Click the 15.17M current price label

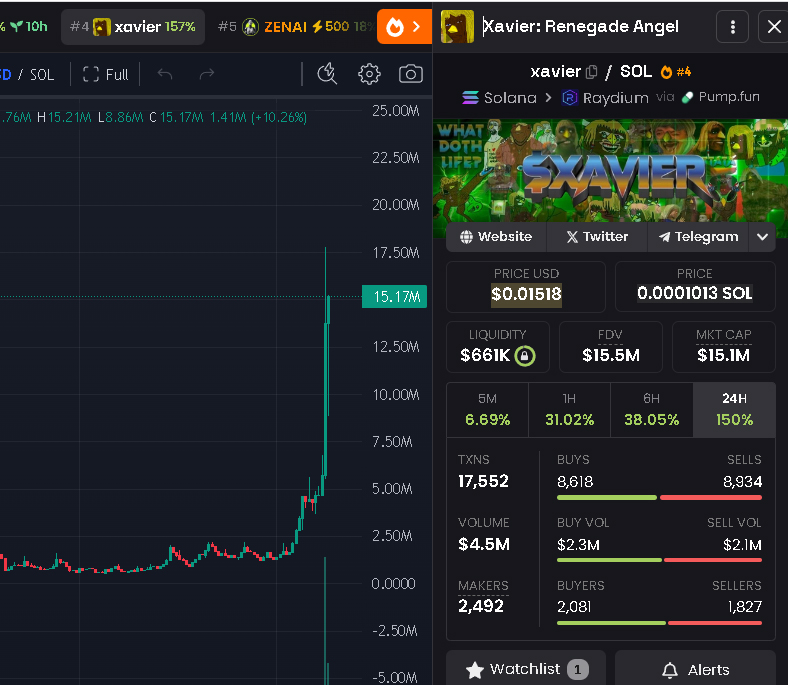(x=395, y=297)
